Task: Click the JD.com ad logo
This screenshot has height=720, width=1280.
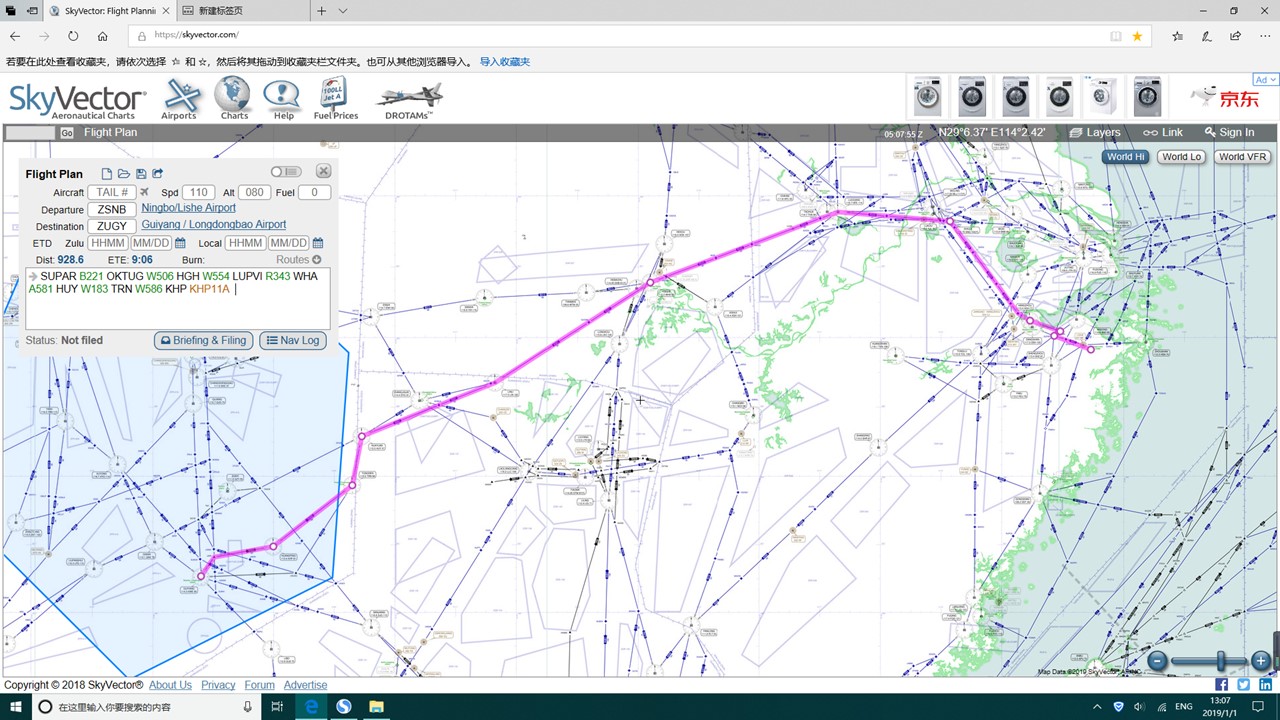Action: 1224,98
